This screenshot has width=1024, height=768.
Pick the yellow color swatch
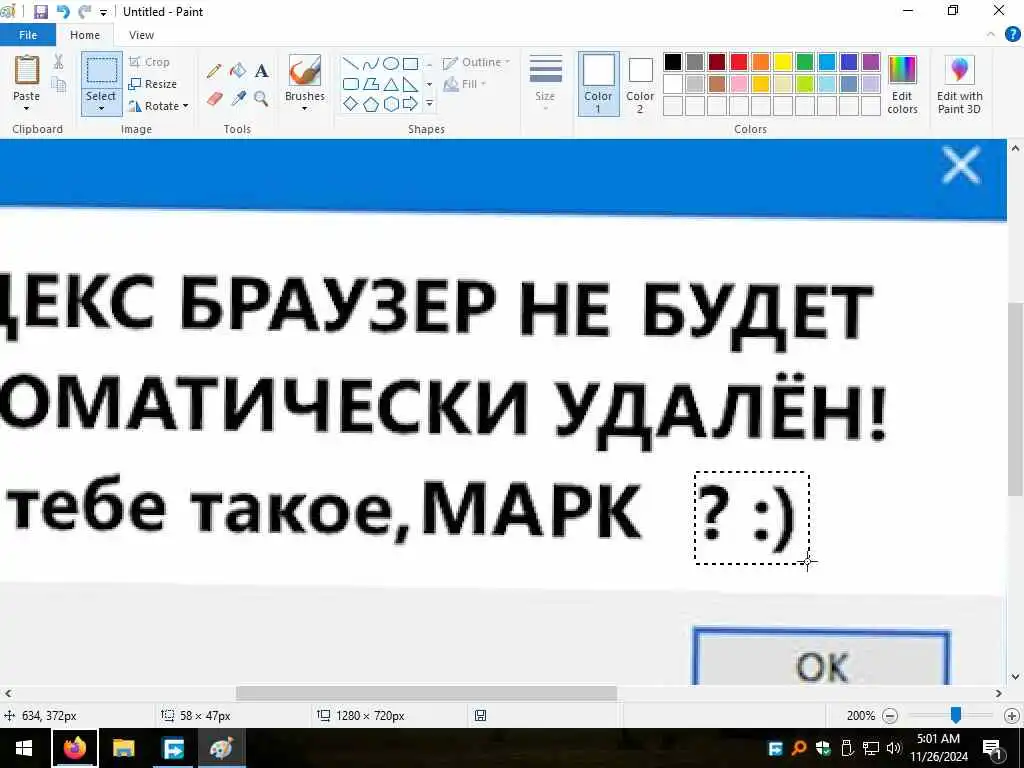(783, 62)
